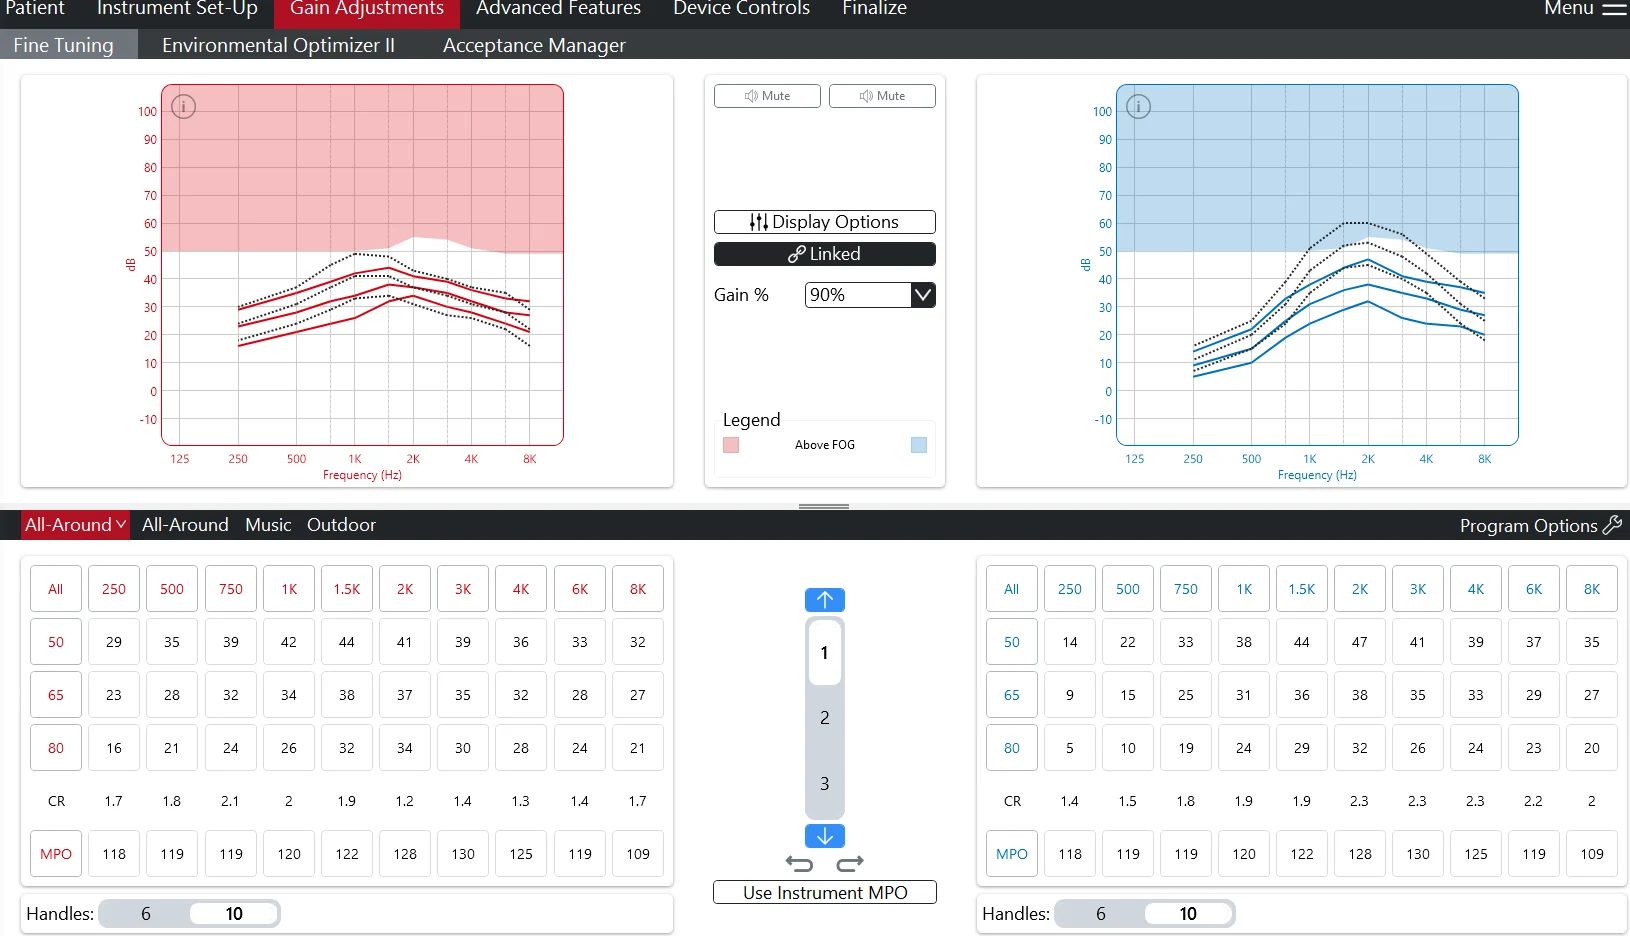Viewport: 1630px width, 936px height.
Task: Click Display Options button
Action: (825, 222)
